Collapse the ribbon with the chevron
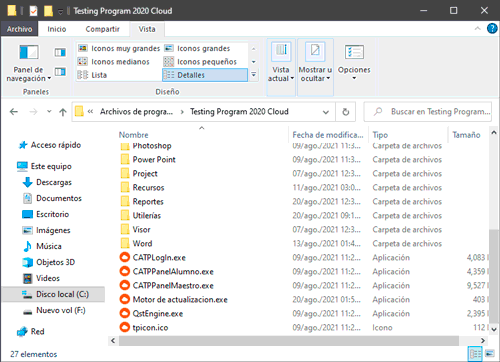Screen dimensions: 500x362 (x=477, y=29)
